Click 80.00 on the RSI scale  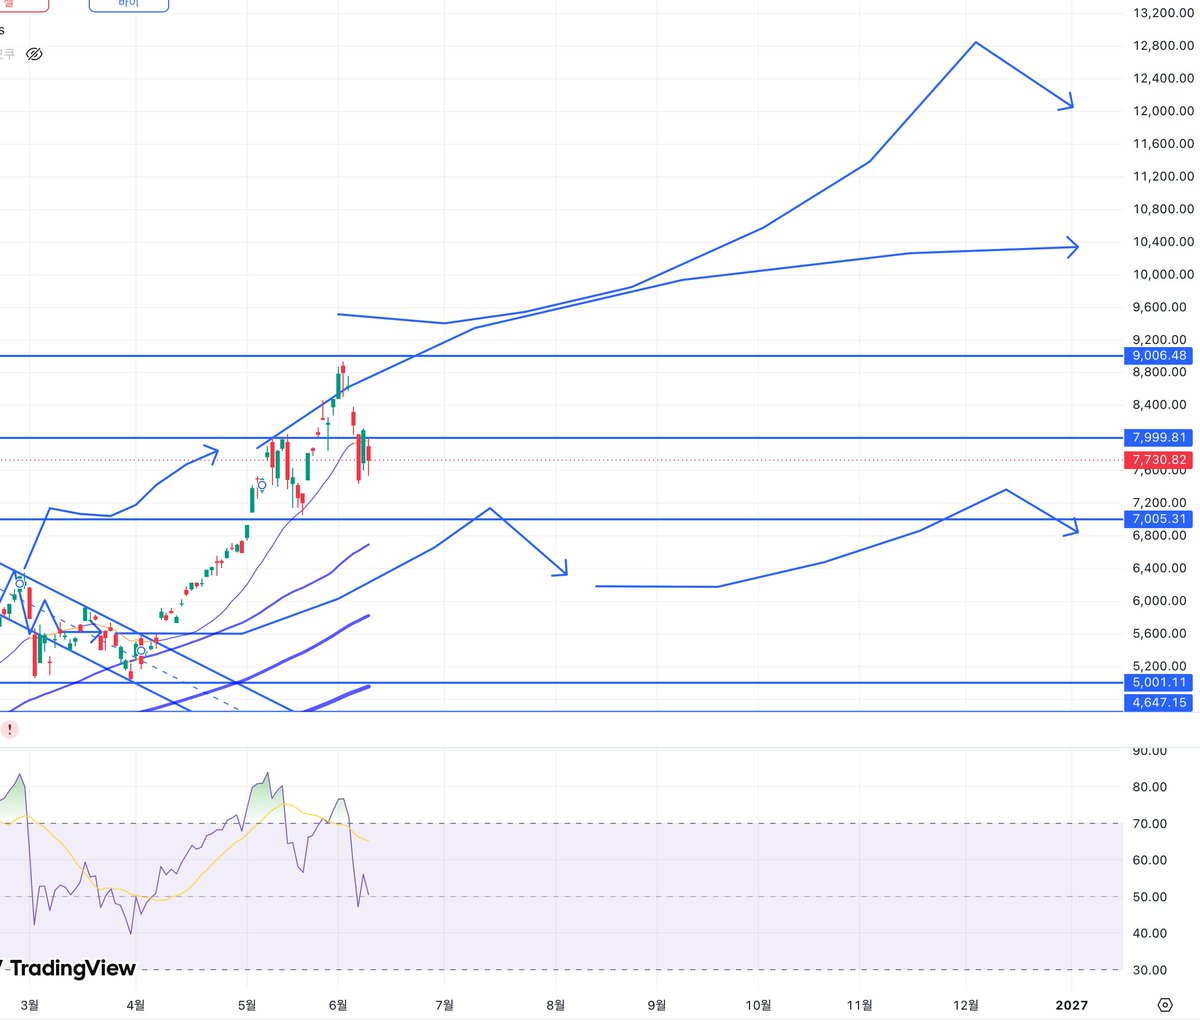[1150, 787]
